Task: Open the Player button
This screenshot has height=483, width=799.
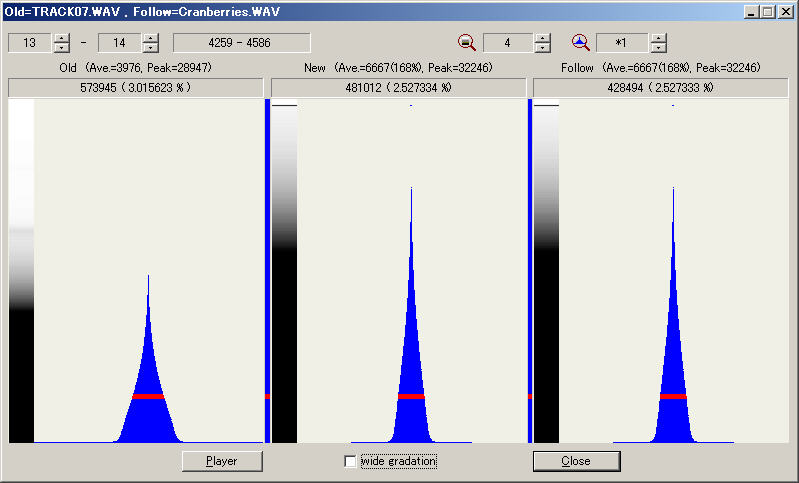Action: [222, 461]
